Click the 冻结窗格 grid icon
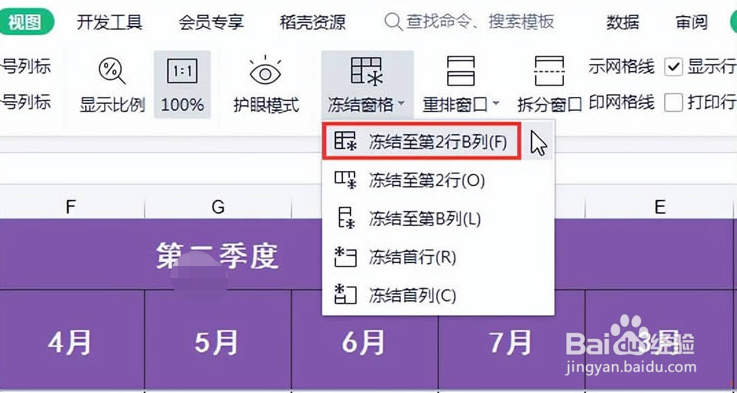The width and height of the screenshot is (737, 393). (367, 71)
